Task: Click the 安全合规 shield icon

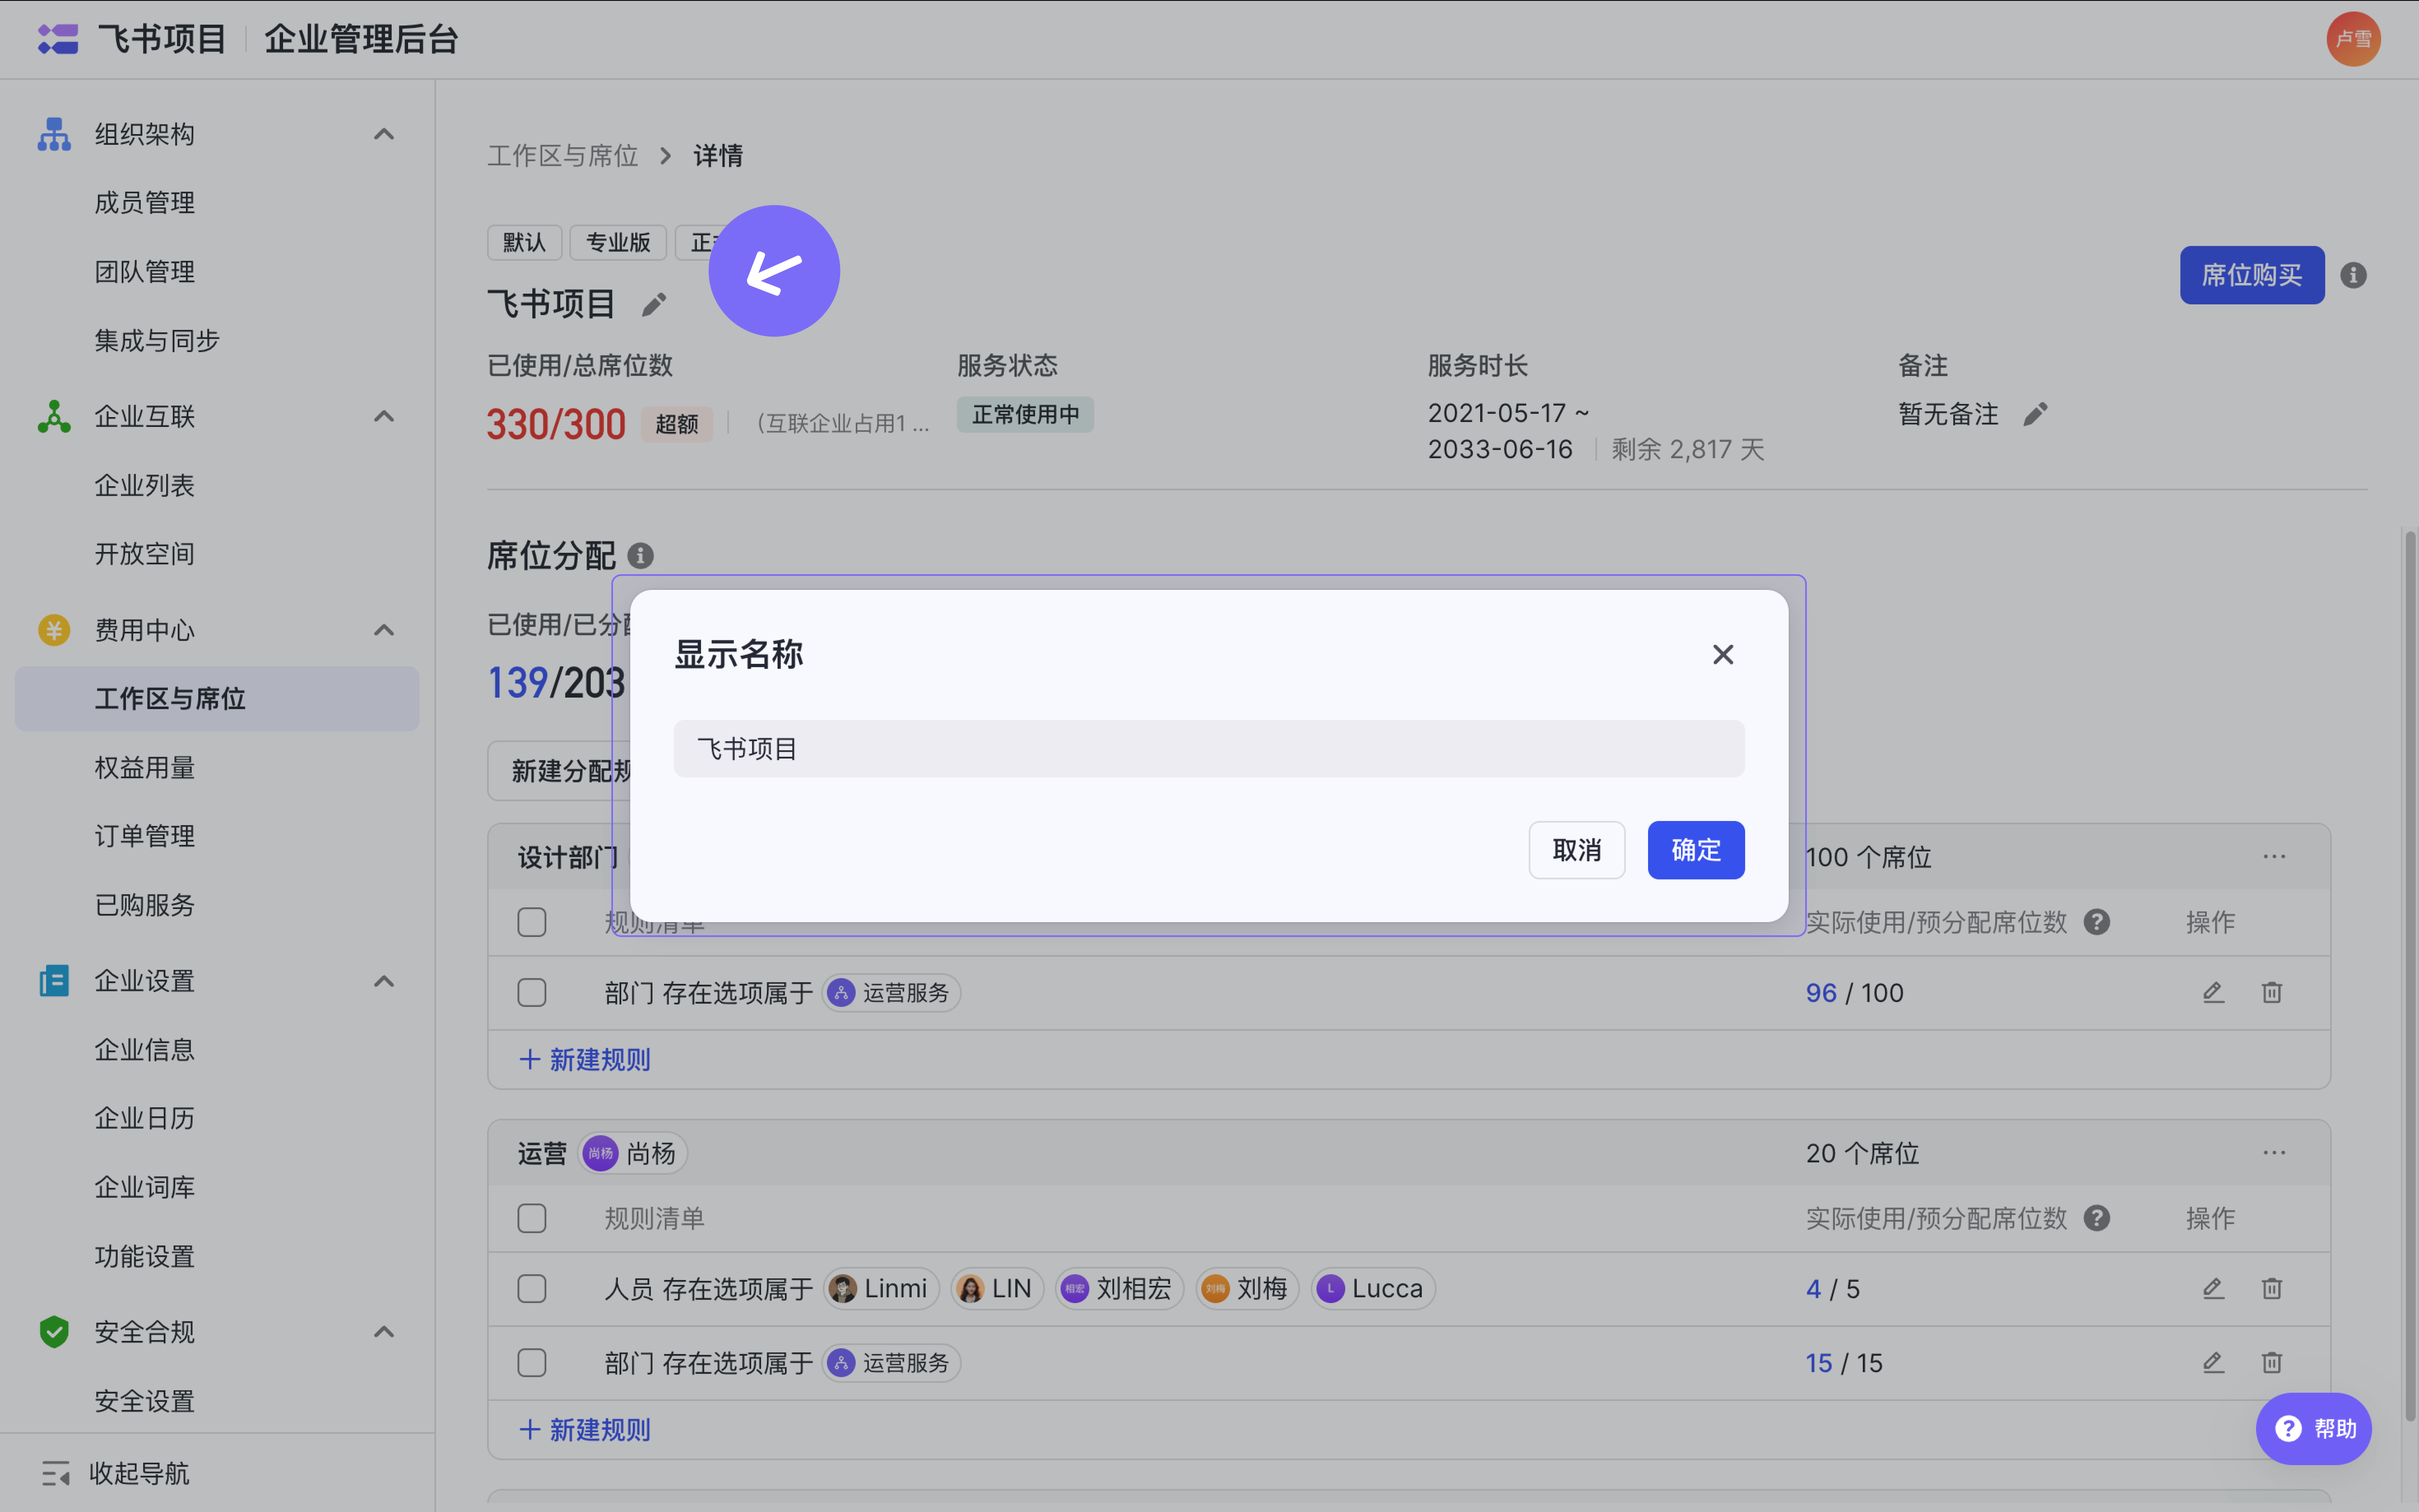Action: point(54,1332)
